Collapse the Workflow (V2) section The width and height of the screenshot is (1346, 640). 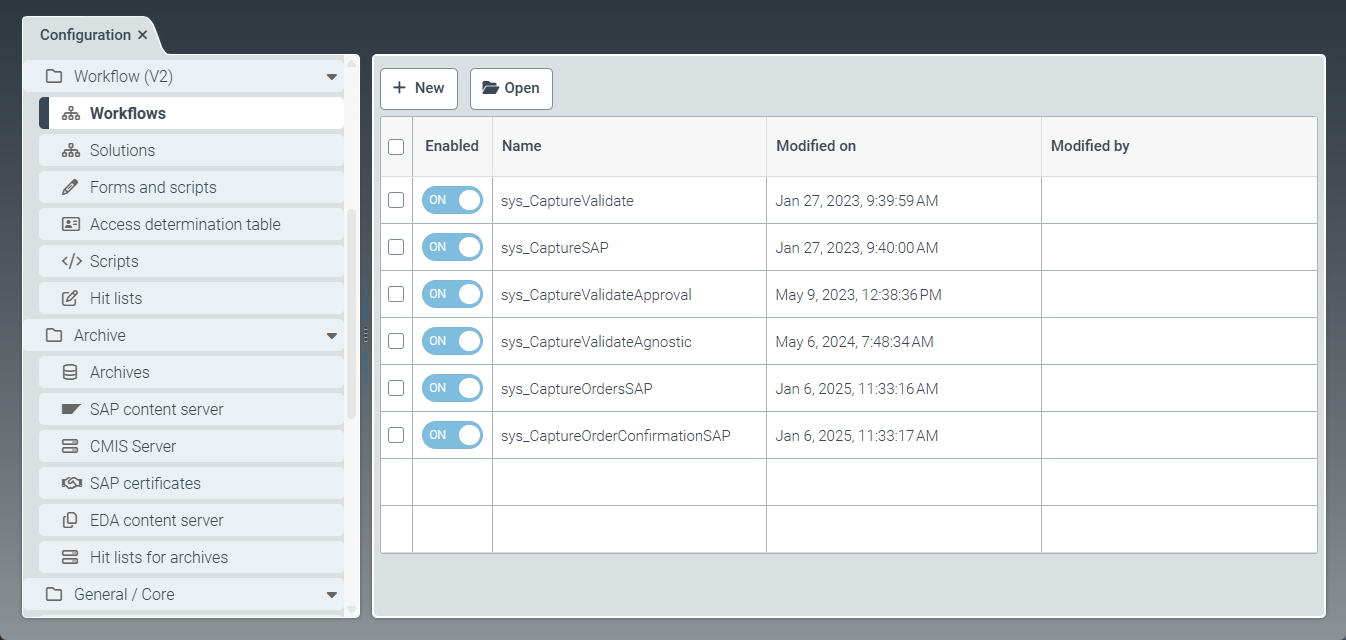pyautogui.click(x=331, y=76)
